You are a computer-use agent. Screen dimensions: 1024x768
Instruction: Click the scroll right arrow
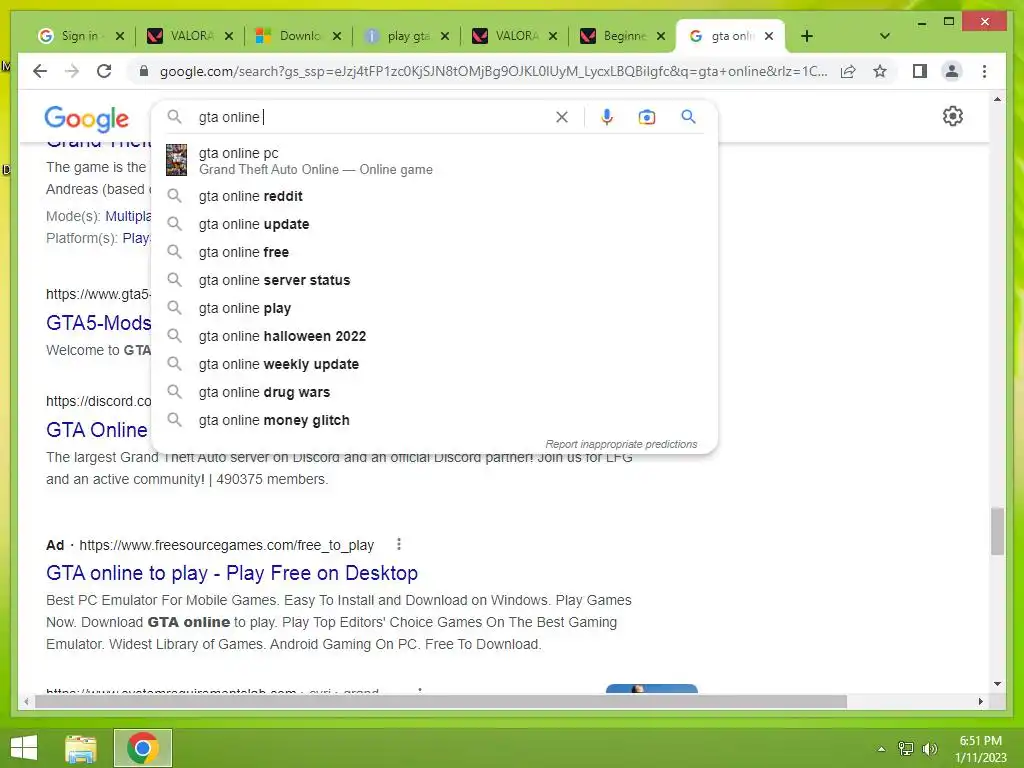pos(980,701)
